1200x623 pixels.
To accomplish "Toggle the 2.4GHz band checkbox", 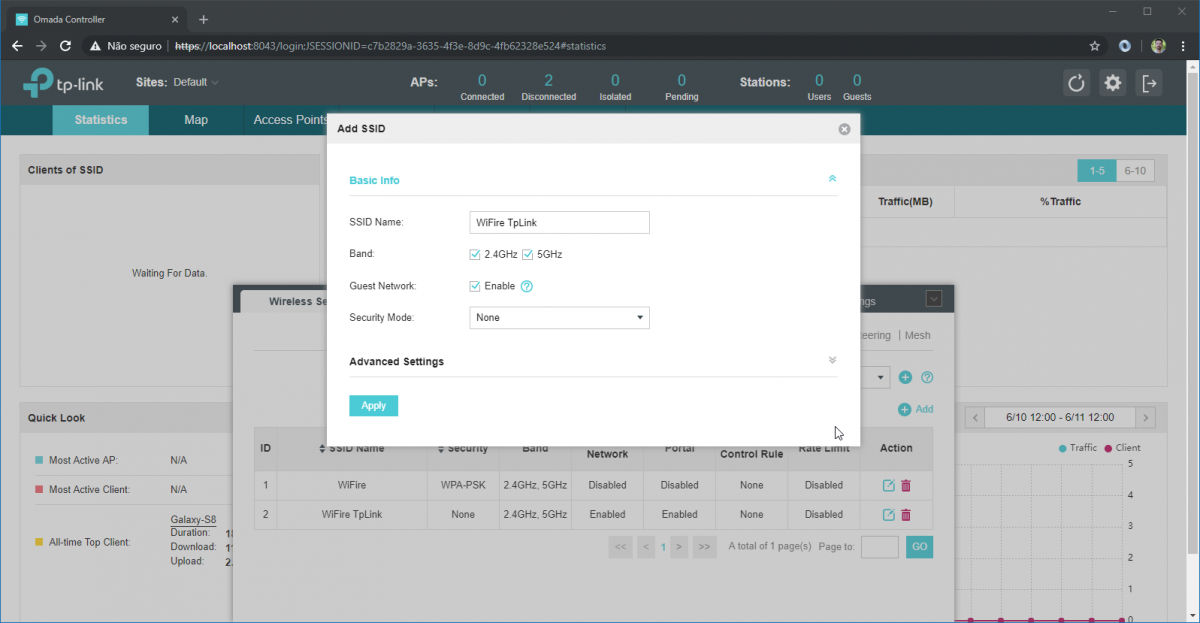I will pyautogui.click(x=474, y=254).
